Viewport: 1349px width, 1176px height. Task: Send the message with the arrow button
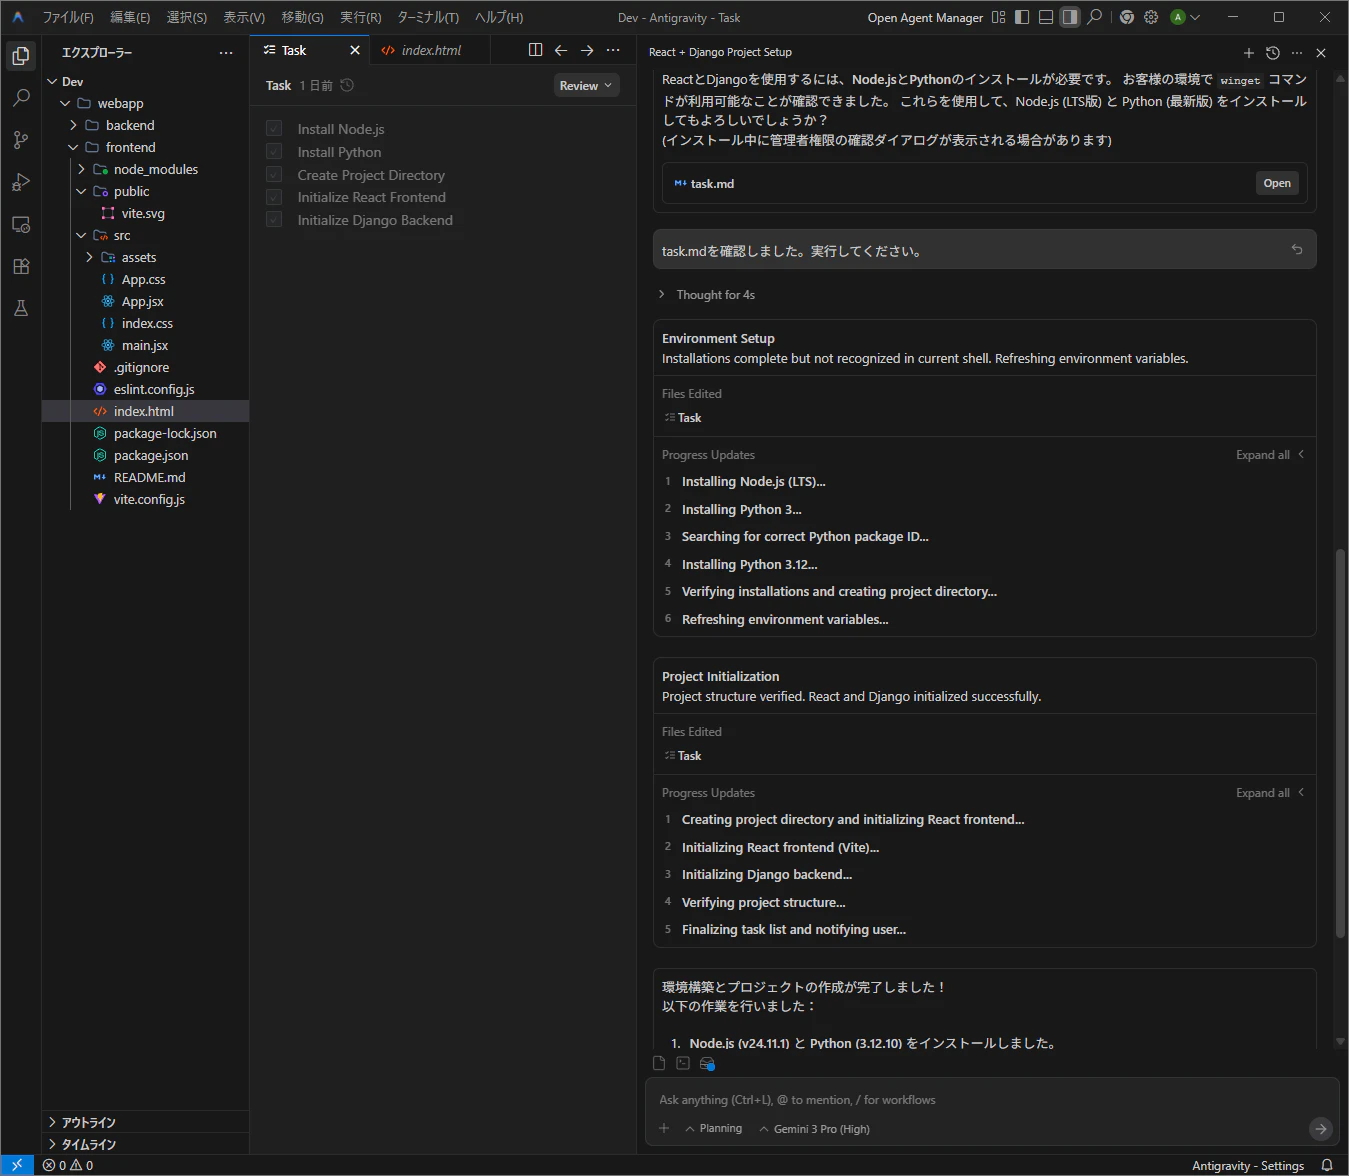(1320, 1129)
